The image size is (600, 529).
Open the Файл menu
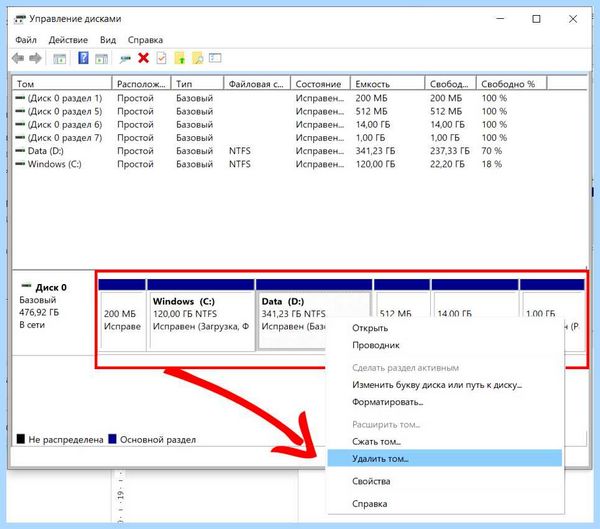click(26, 40)
